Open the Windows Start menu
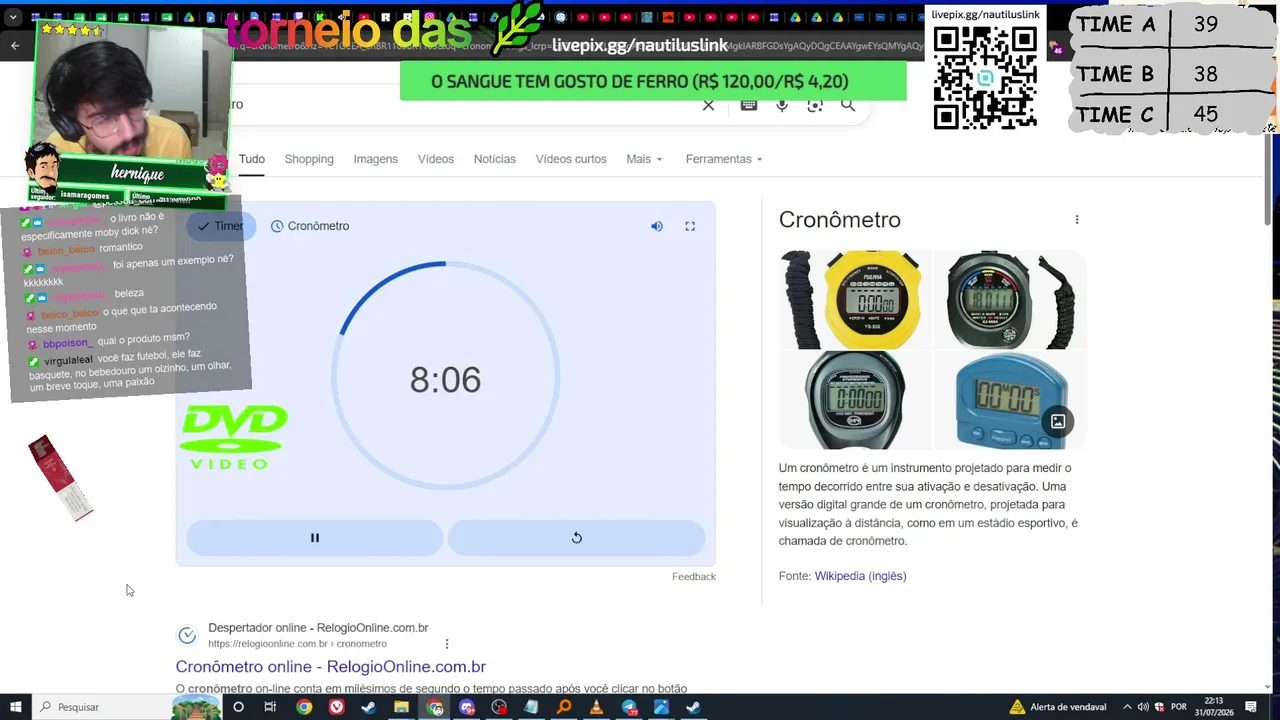1280x720 pixels. click(x=15, y=707)
